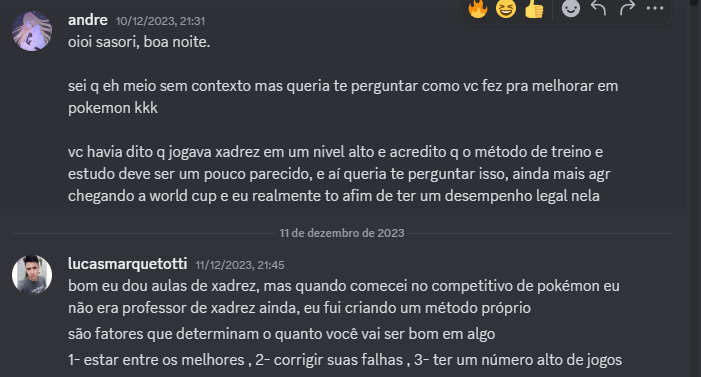701x377 pixels.
Task: Open andre's profile avatar
Action: (x=32, y=31)
